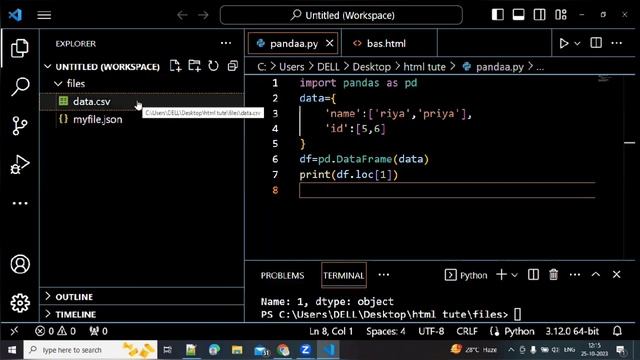Run the Python file

pyautogui.click(x=564, y=43)
